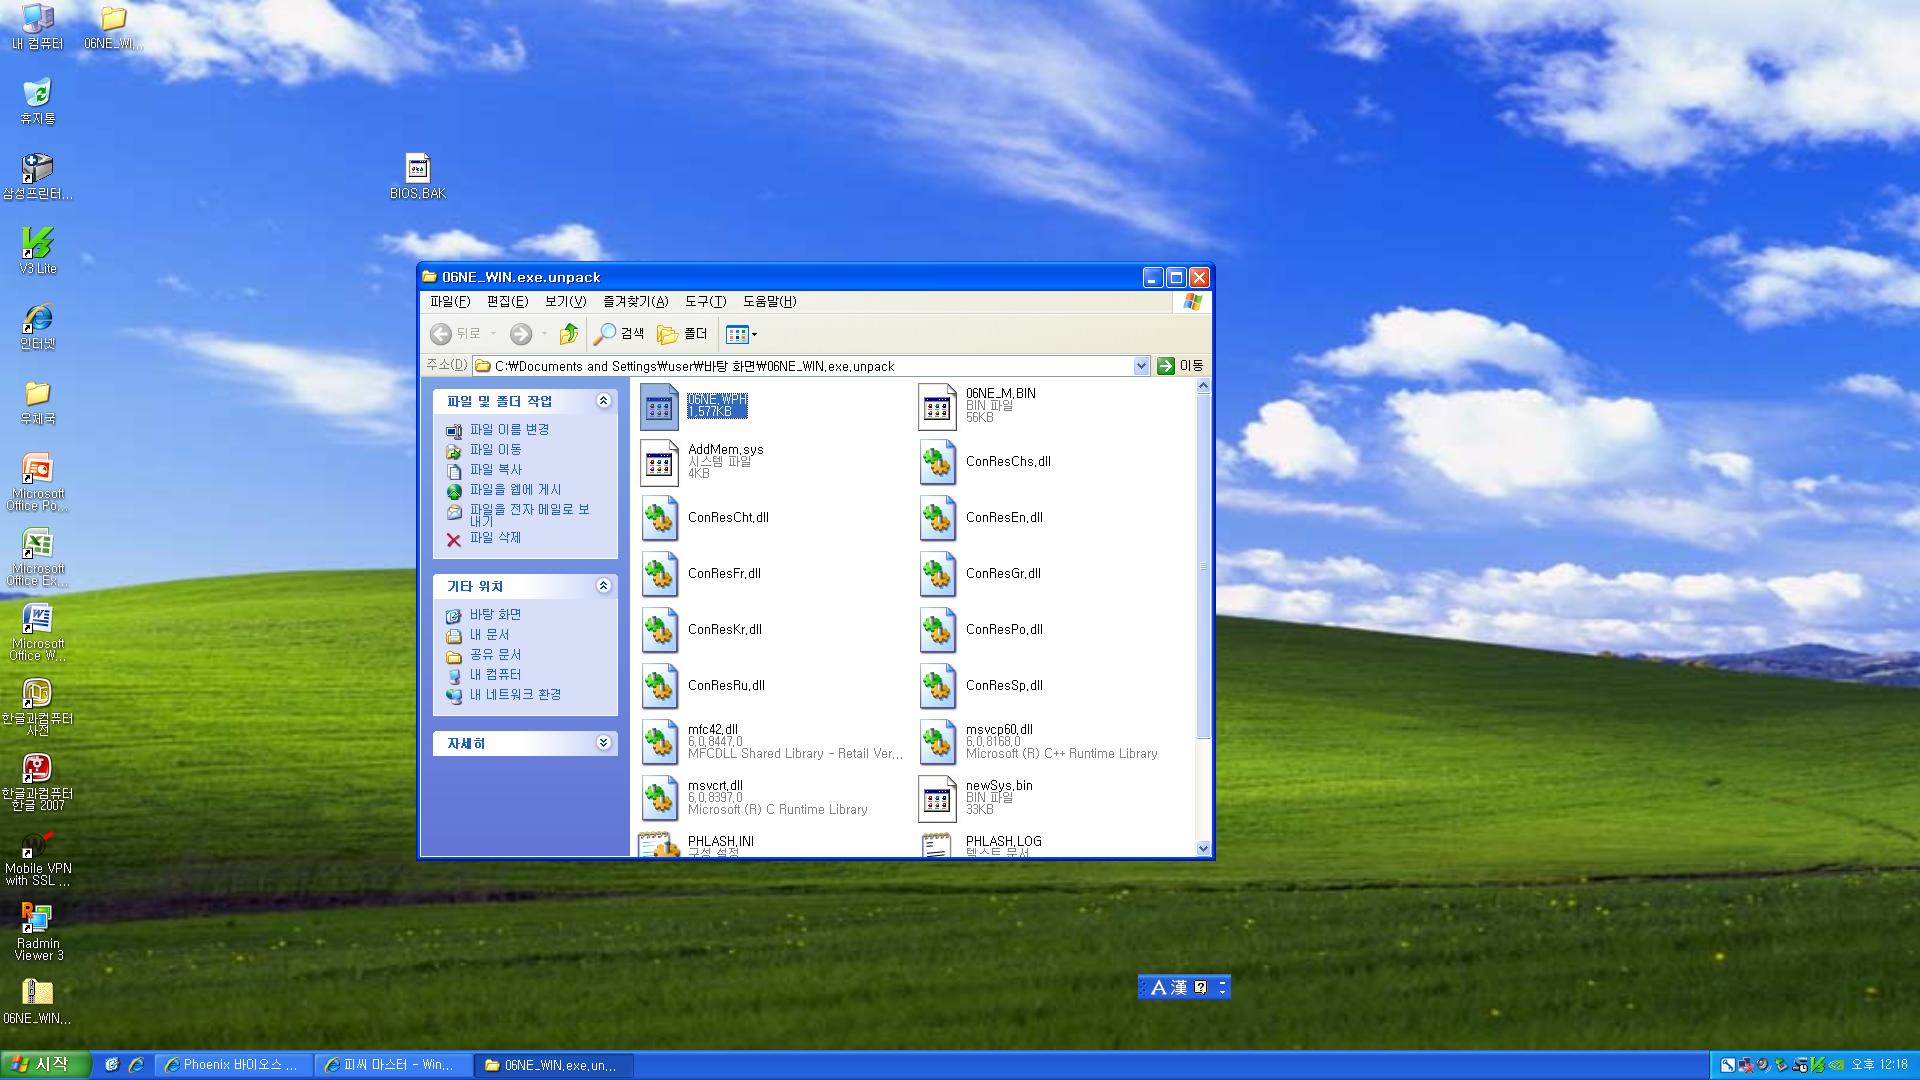Click the 이동 (Go) button

point(1181,366)
